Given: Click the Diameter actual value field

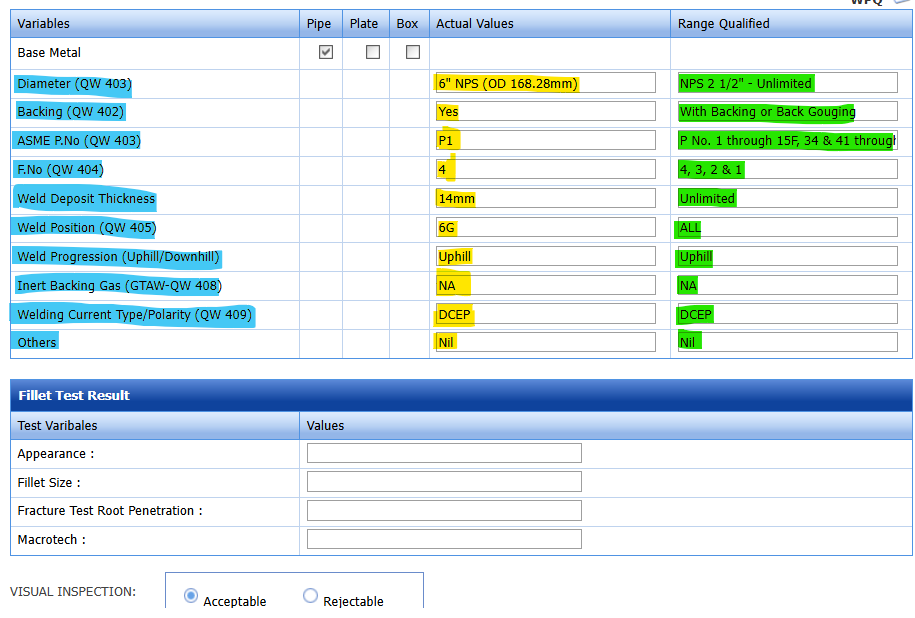Looking at the screenshot, I should click(545, 83).
